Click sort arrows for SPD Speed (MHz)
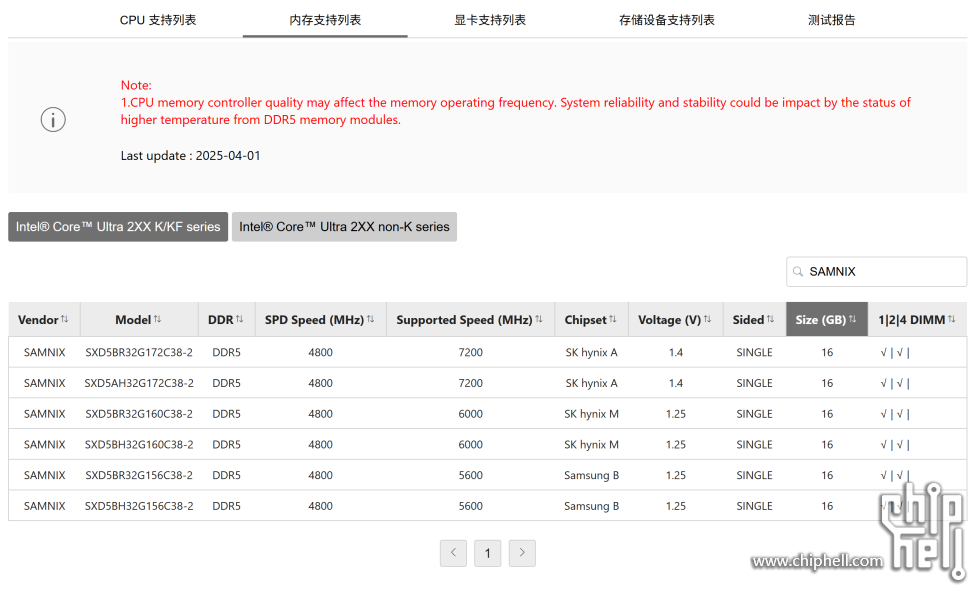979x596 pixels. point(370,319)
